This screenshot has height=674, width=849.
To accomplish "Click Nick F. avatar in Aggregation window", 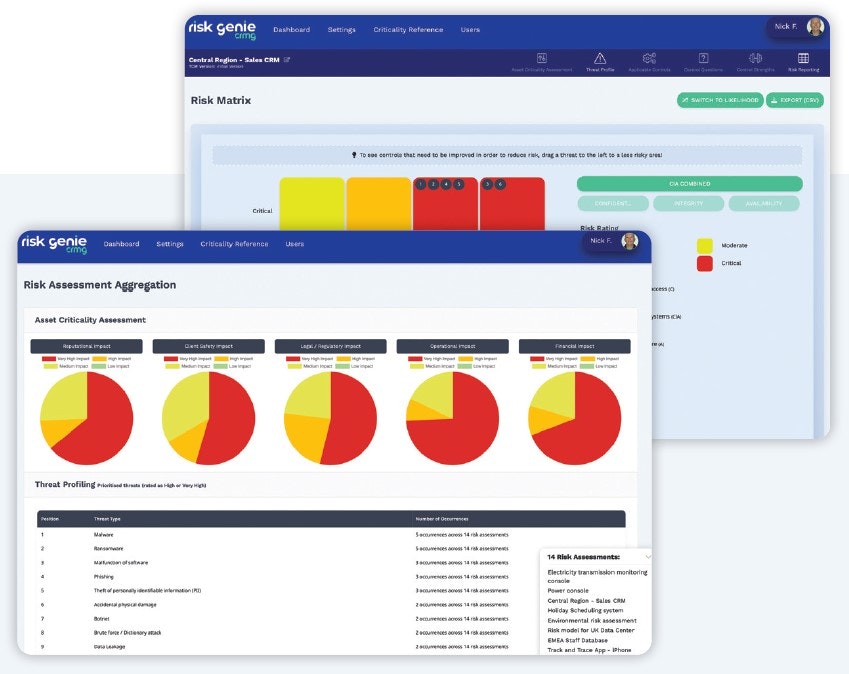I will [x=629, y=241].
